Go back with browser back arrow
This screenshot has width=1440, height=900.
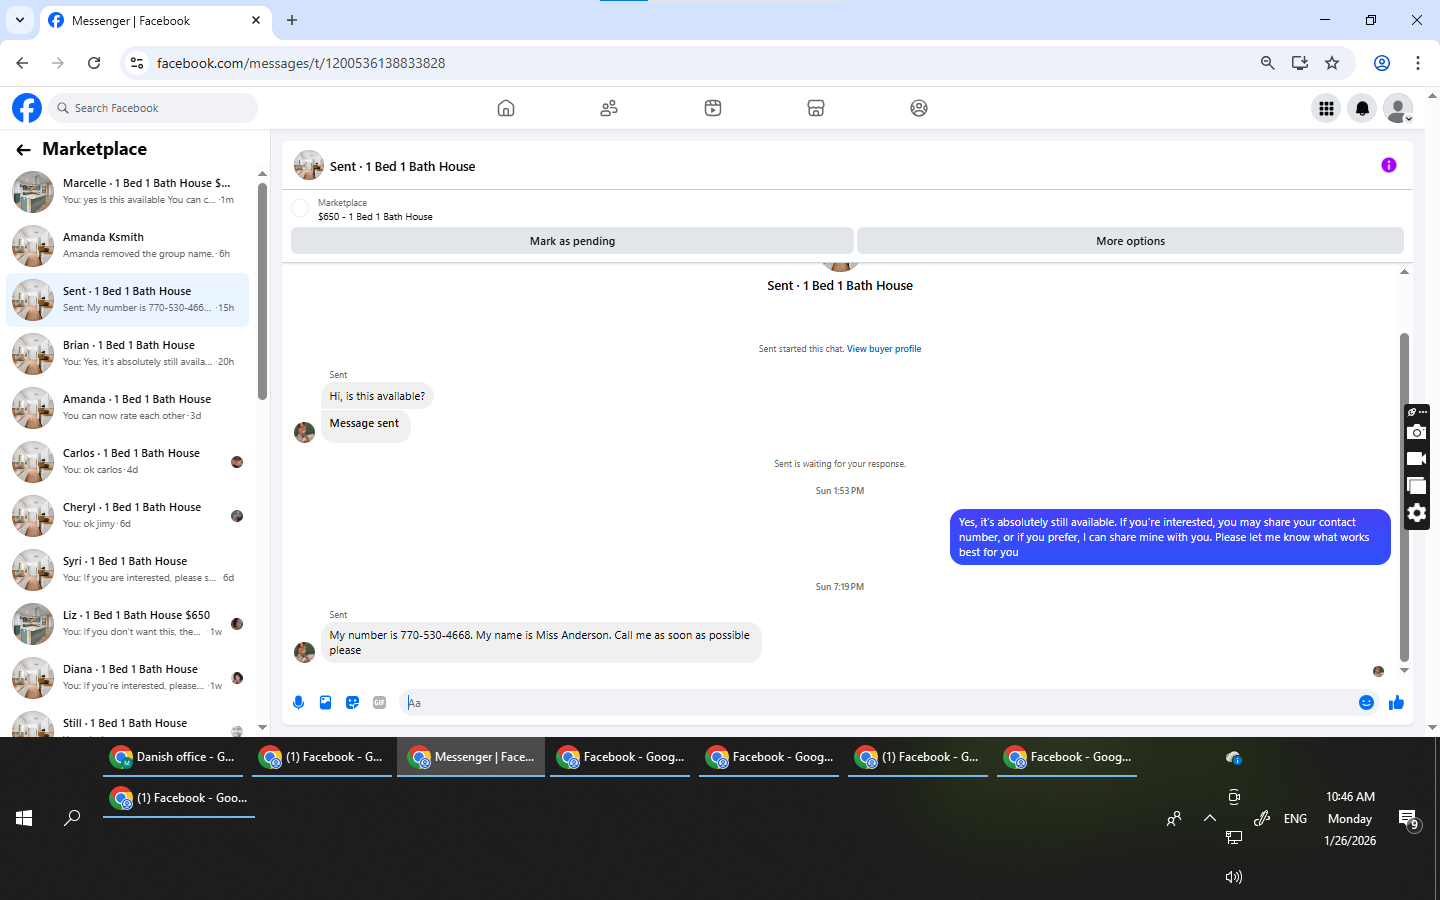click(x=22, y=63)
